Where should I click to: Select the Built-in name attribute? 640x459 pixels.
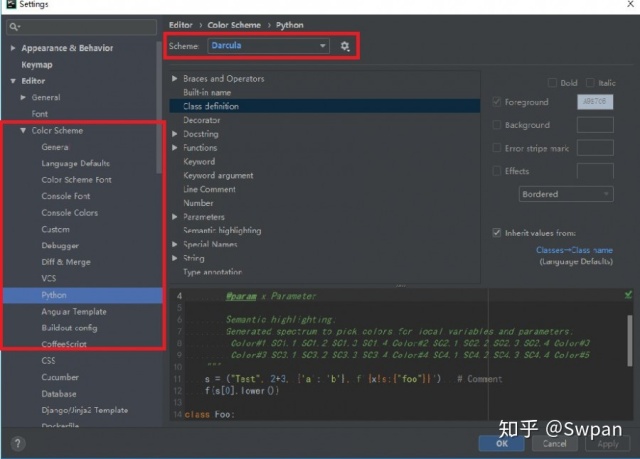[207, 92]
